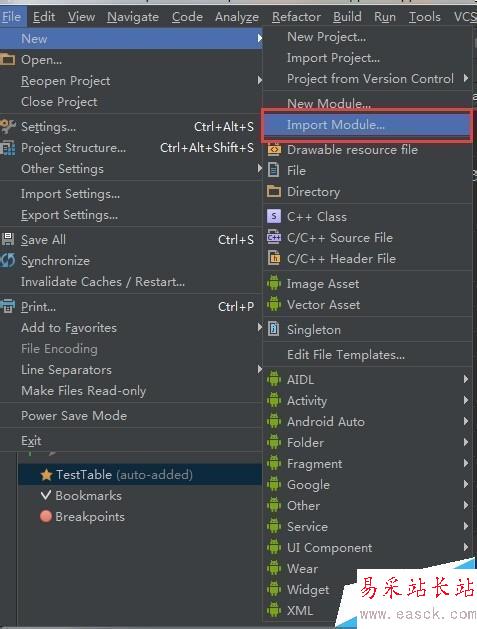Select the C++ Class icon
Viewport: 477px width, 629px height.
click(274, 216)
